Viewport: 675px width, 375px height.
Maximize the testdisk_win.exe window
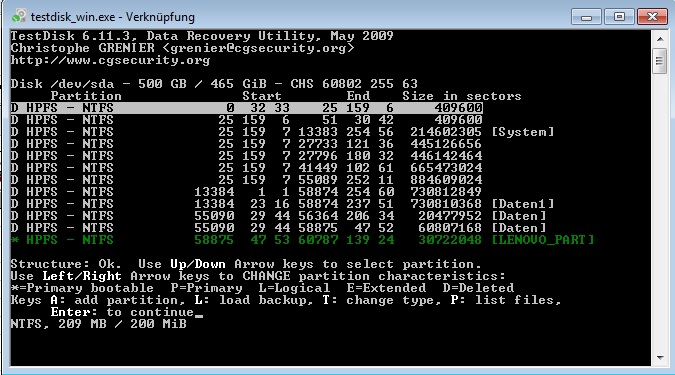coord(619,17)
